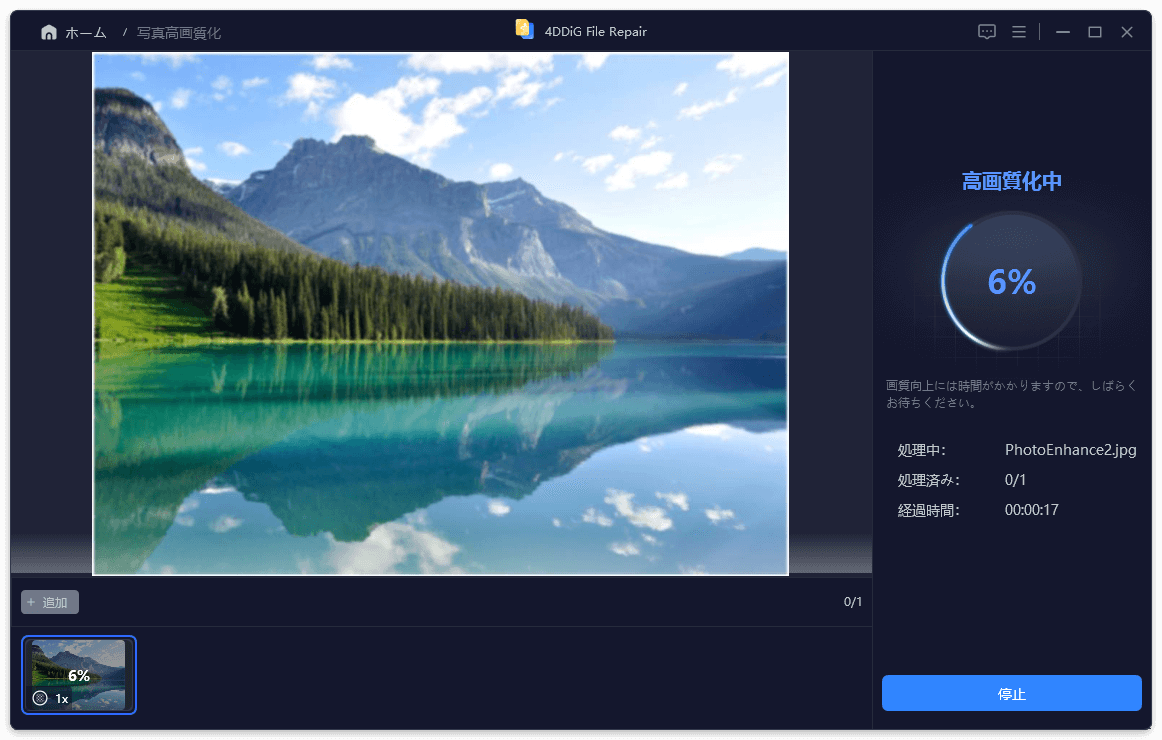This screenshot has height=740, width=1162.
Task: Click the 4DDiG File Repair logo icon
Action: tap(525, 30)
